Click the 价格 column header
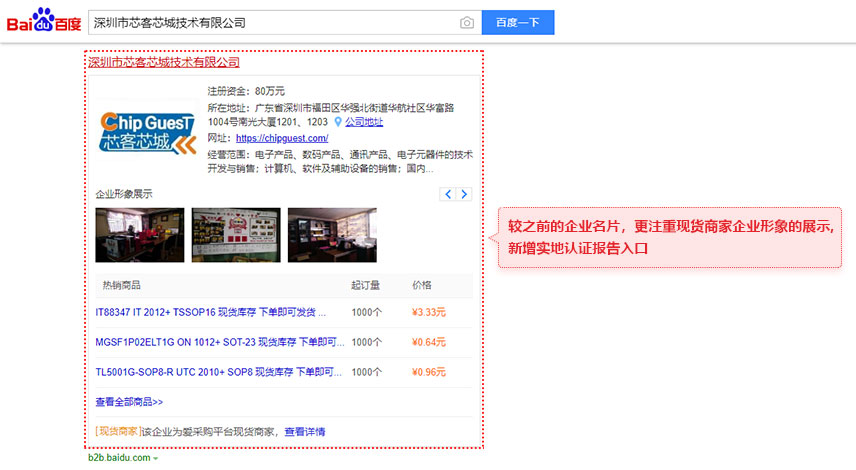The width and height of the screenshot is (856, 470). 421,285
